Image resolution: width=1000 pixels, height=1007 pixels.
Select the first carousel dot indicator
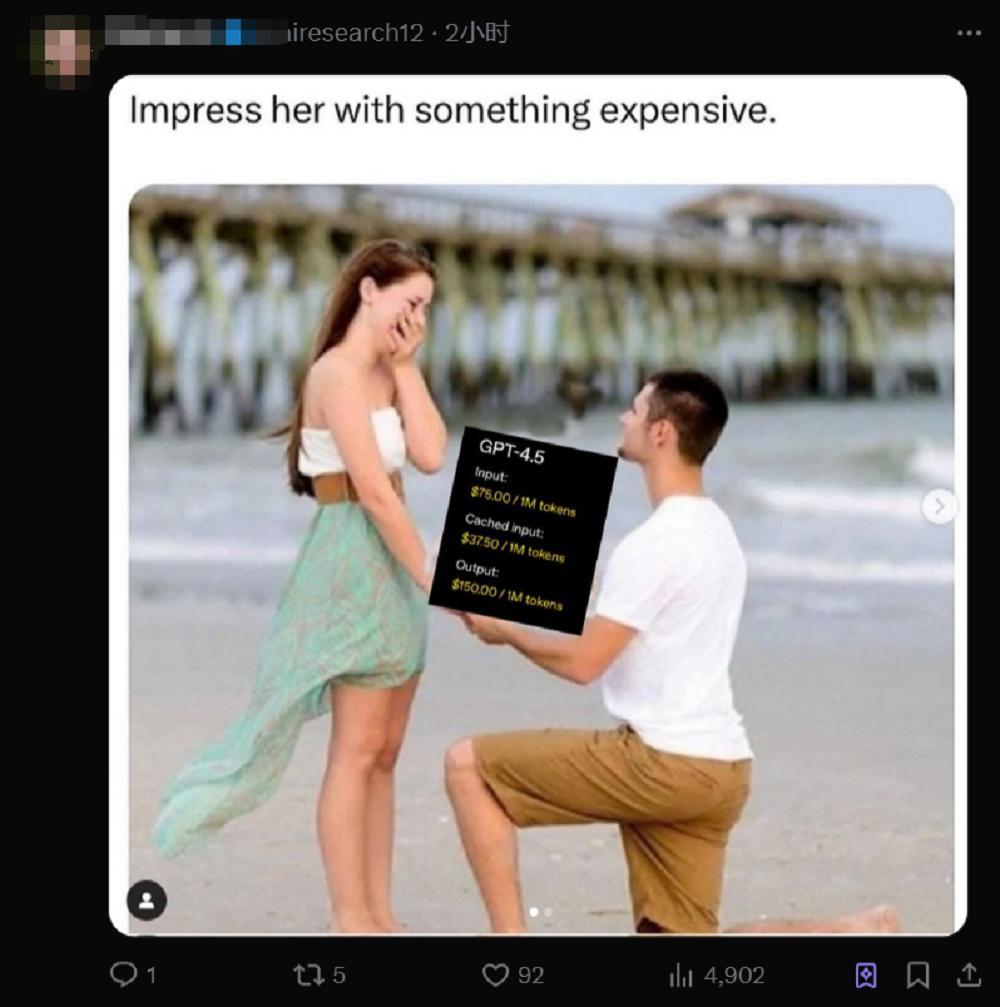534,911
